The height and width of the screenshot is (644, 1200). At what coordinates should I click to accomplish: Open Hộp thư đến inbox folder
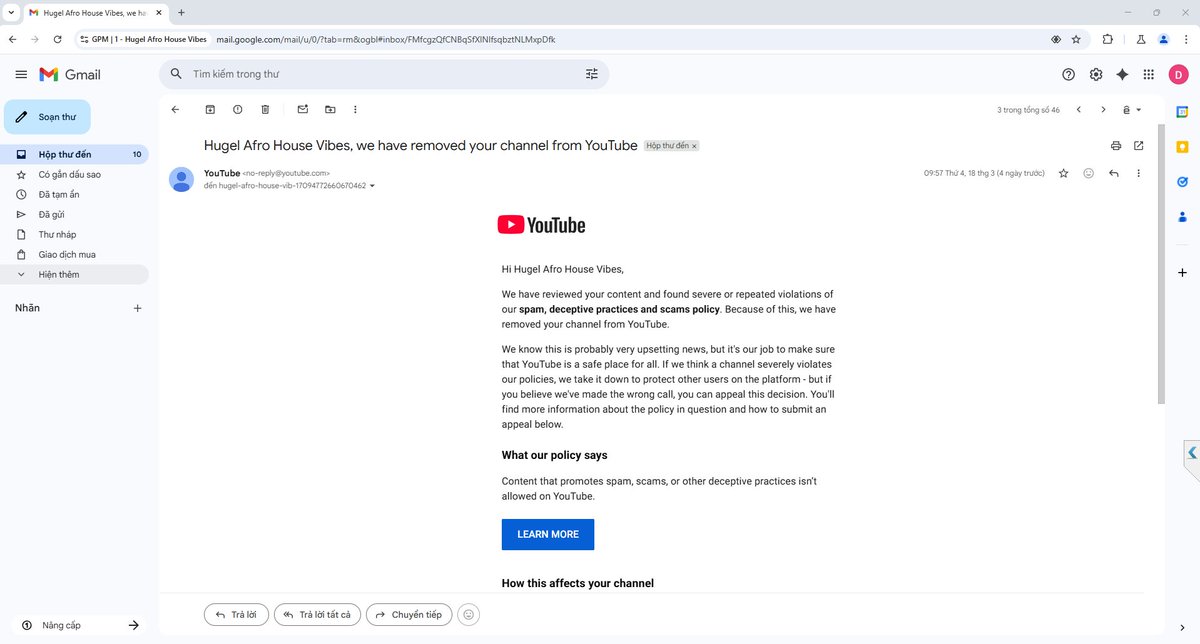pyautogui.click(x=74, y=154)
